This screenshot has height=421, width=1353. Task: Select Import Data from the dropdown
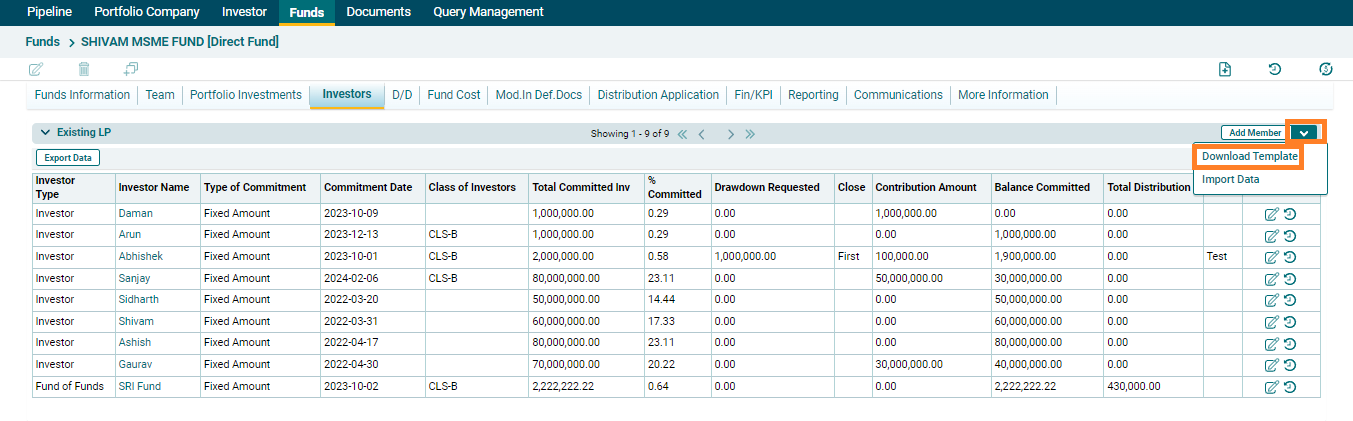1230,180
